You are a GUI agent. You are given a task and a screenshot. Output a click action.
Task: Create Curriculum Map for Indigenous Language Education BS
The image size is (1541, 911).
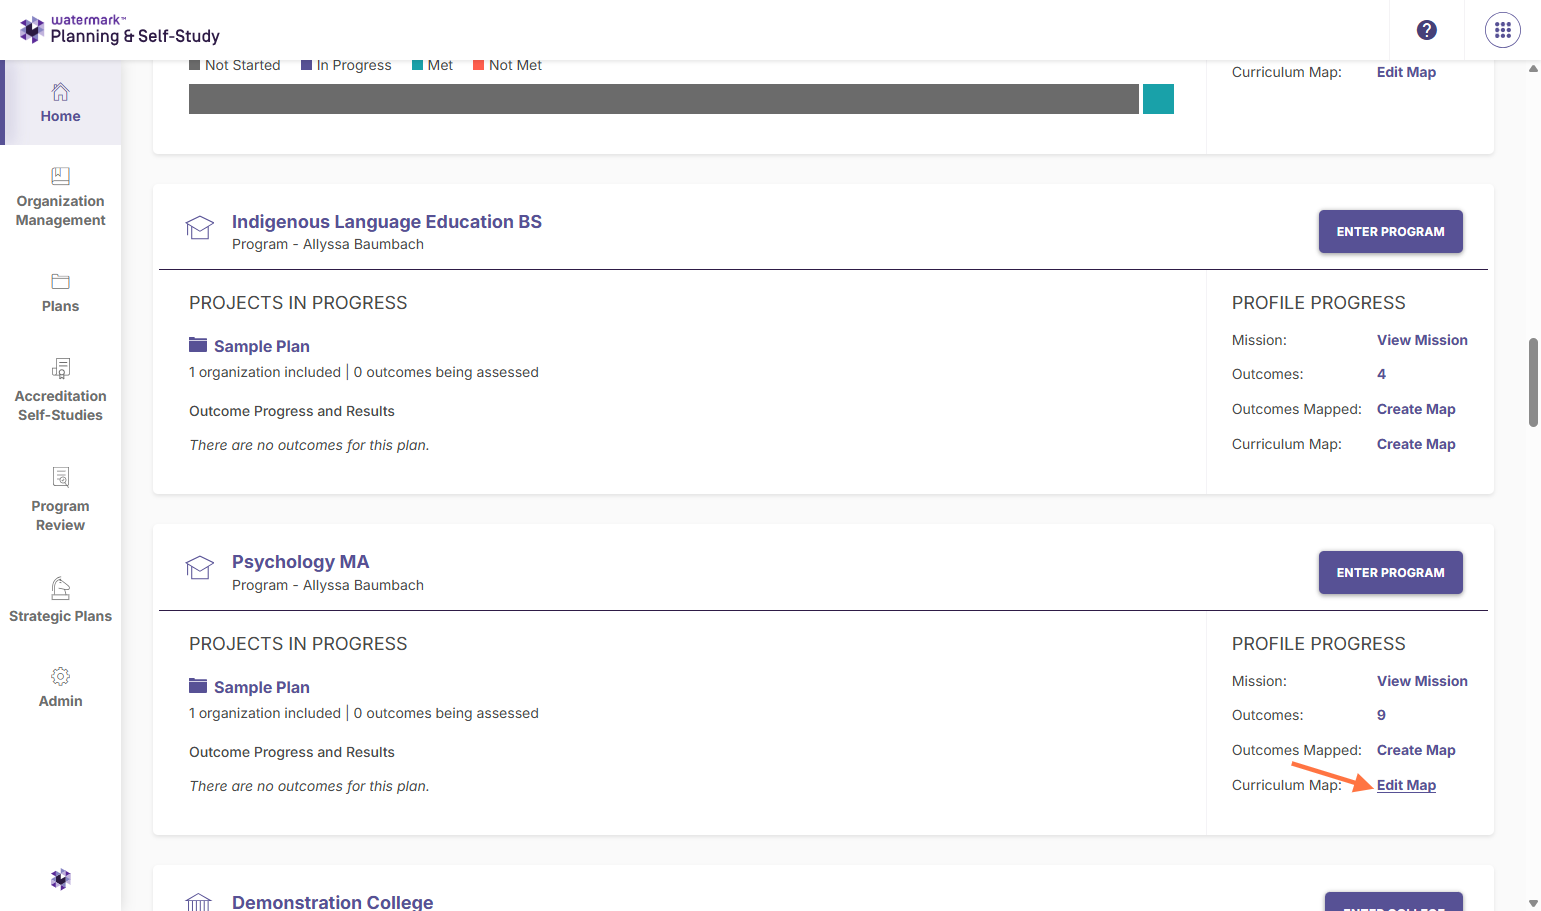tap(1416, 444)
